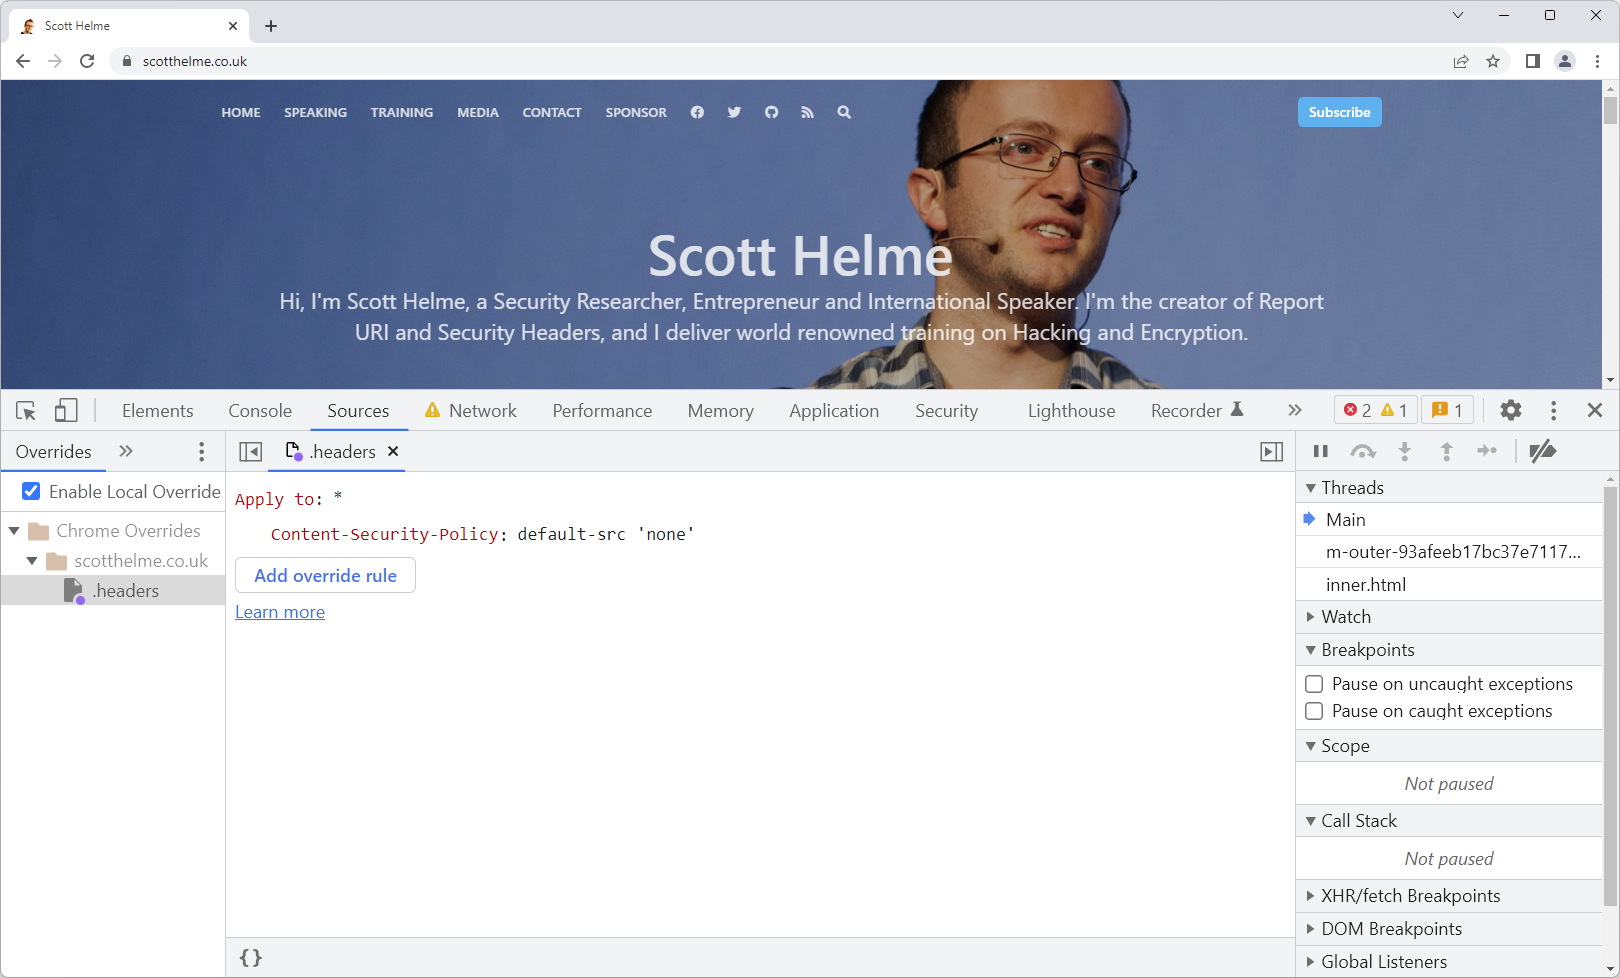Show more DevTools tabs chevron
1620x978 pixels.
[x=1295, y=410]
